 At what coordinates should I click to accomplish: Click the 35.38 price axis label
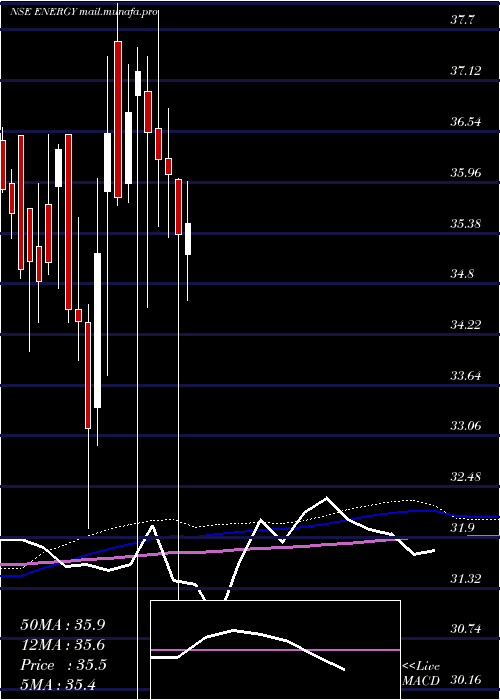(465, 223)
